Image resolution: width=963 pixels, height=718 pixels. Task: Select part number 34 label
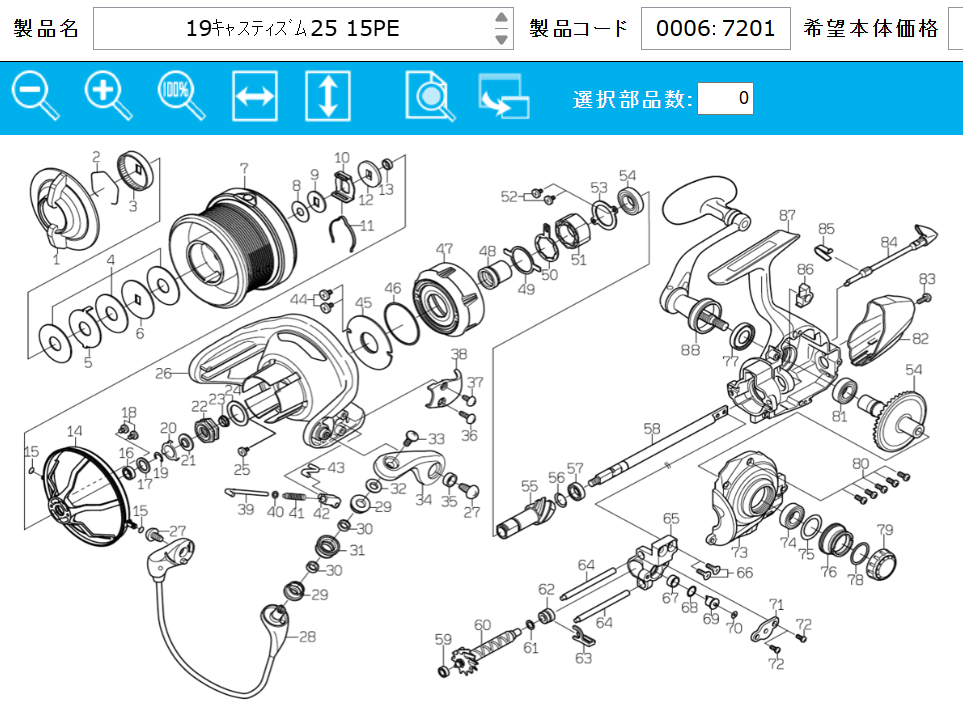[x=424, y=499]
